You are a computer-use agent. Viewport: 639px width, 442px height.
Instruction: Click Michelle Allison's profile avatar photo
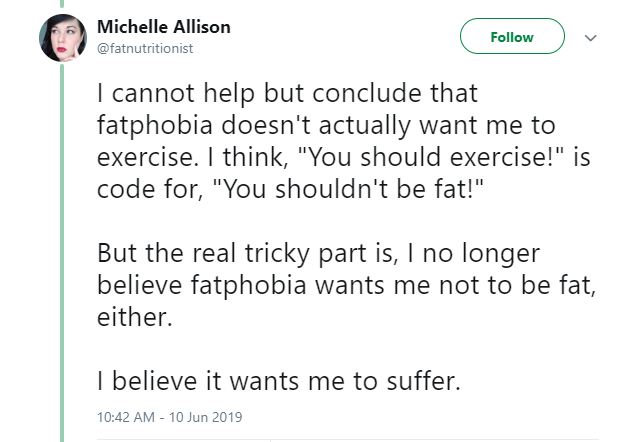click(62, 38)
